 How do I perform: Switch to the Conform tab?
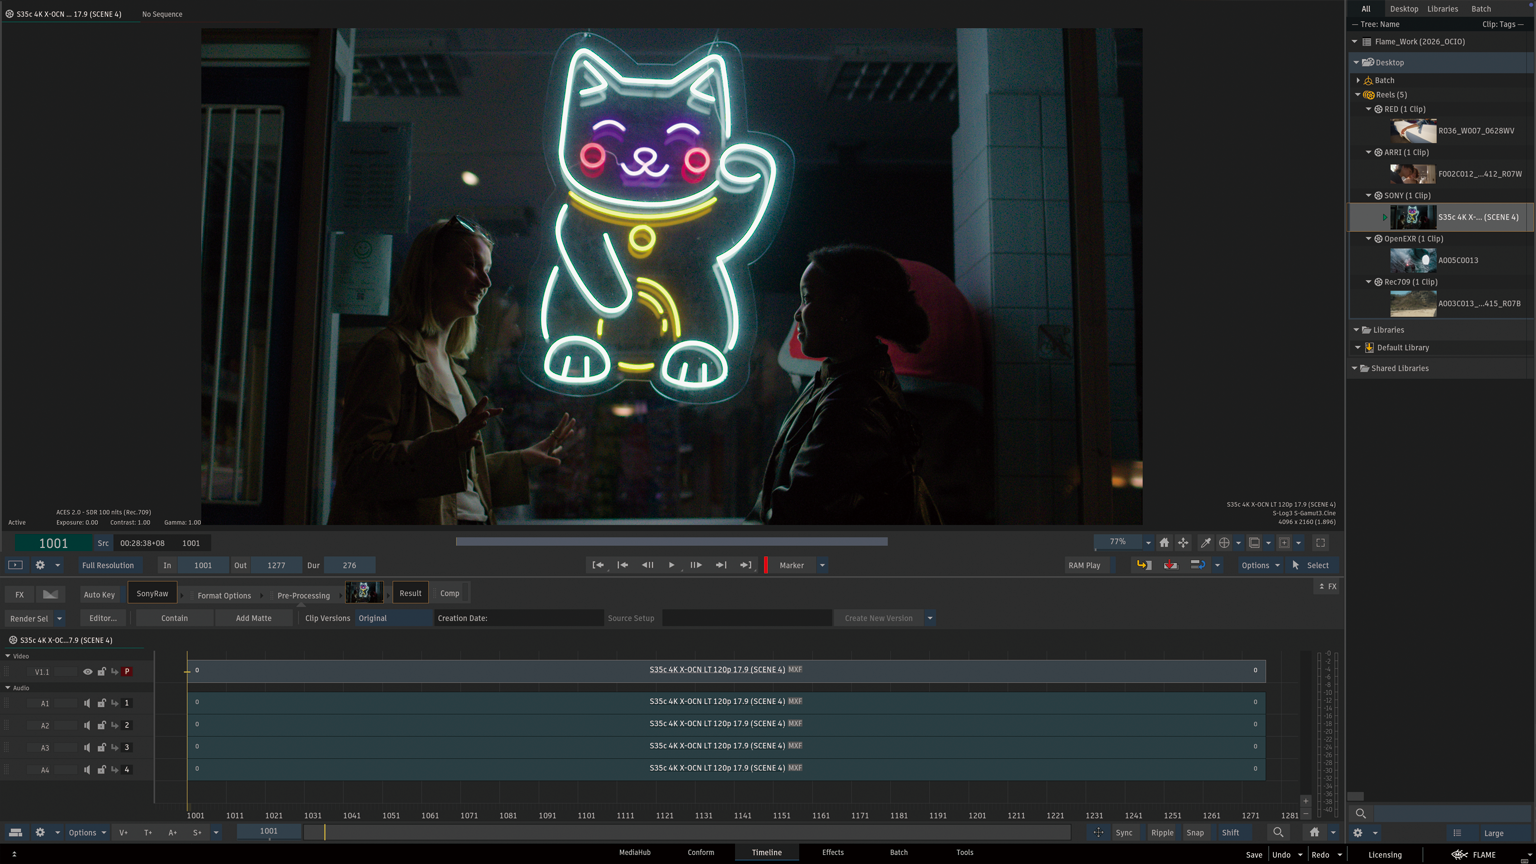(x=701, y=852)
